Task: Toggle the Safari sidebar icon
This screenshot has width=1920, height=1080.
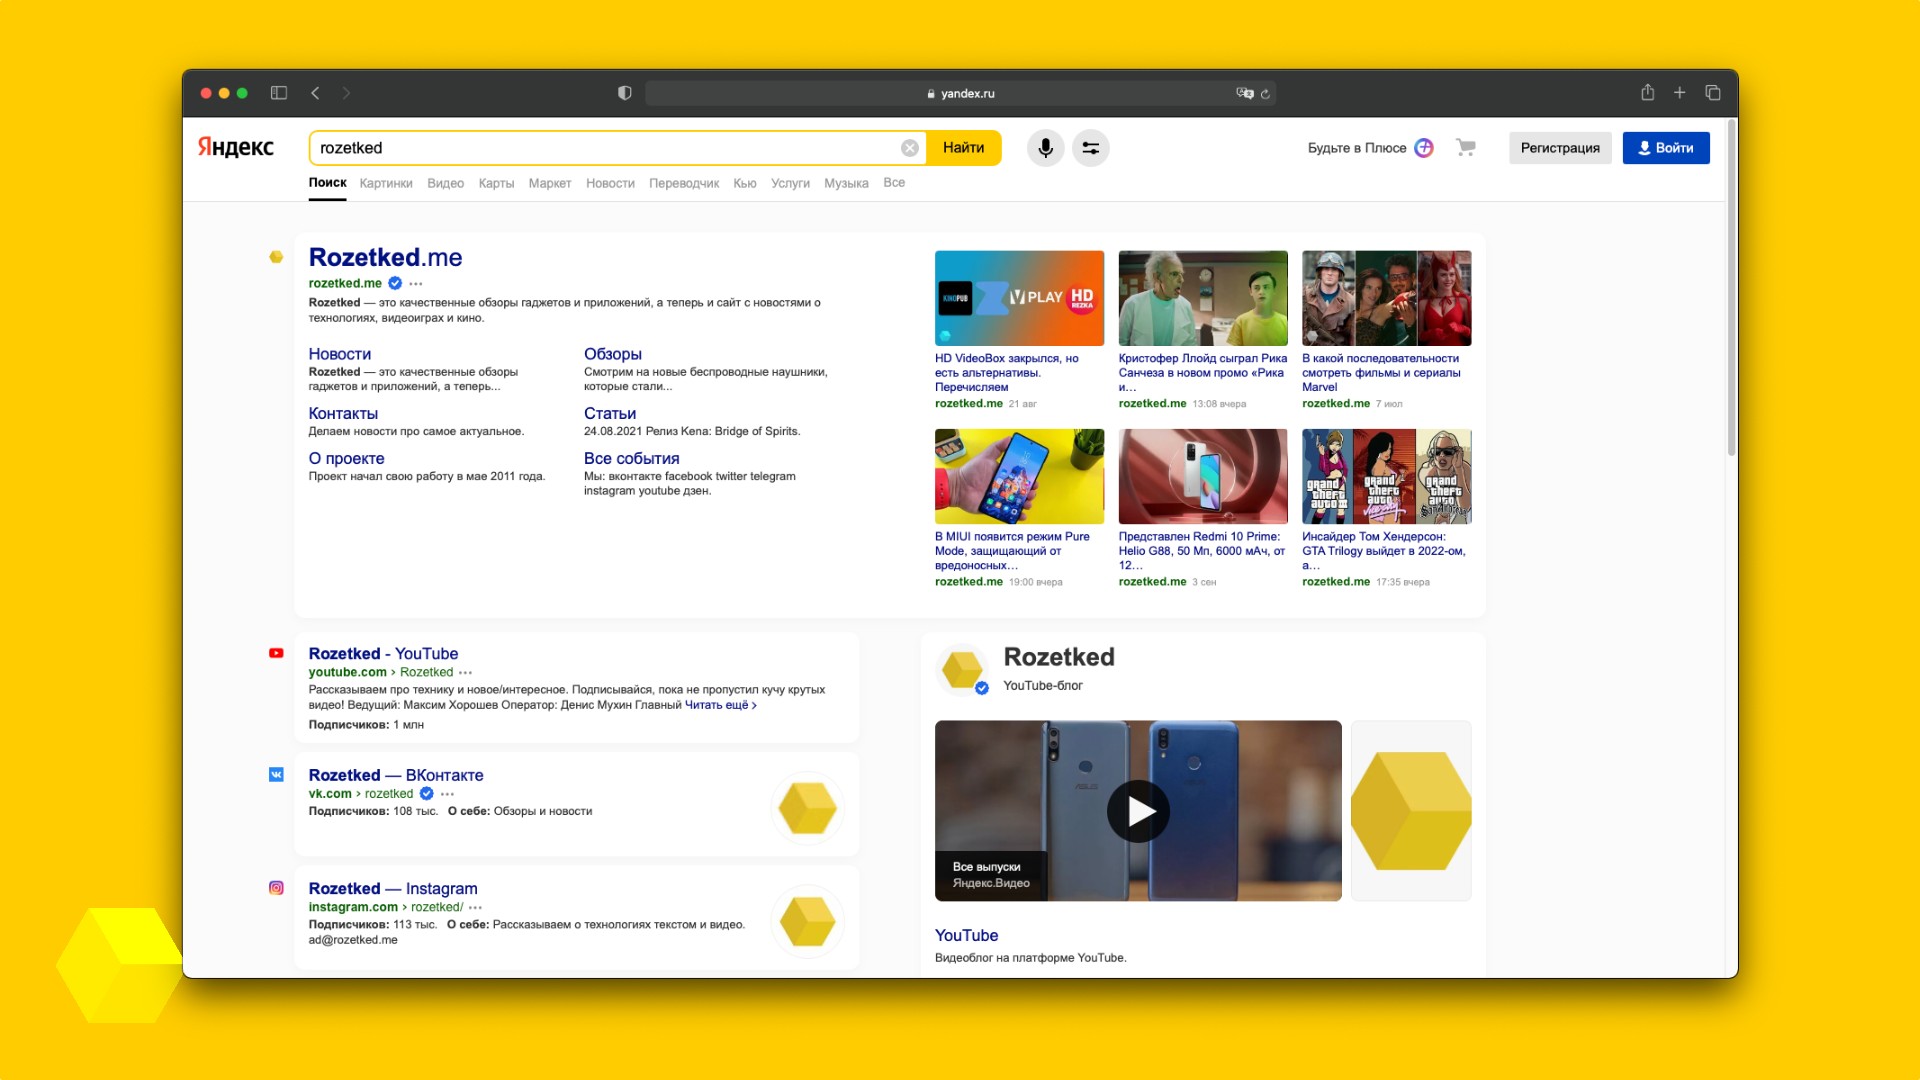Action: (279, 93)
